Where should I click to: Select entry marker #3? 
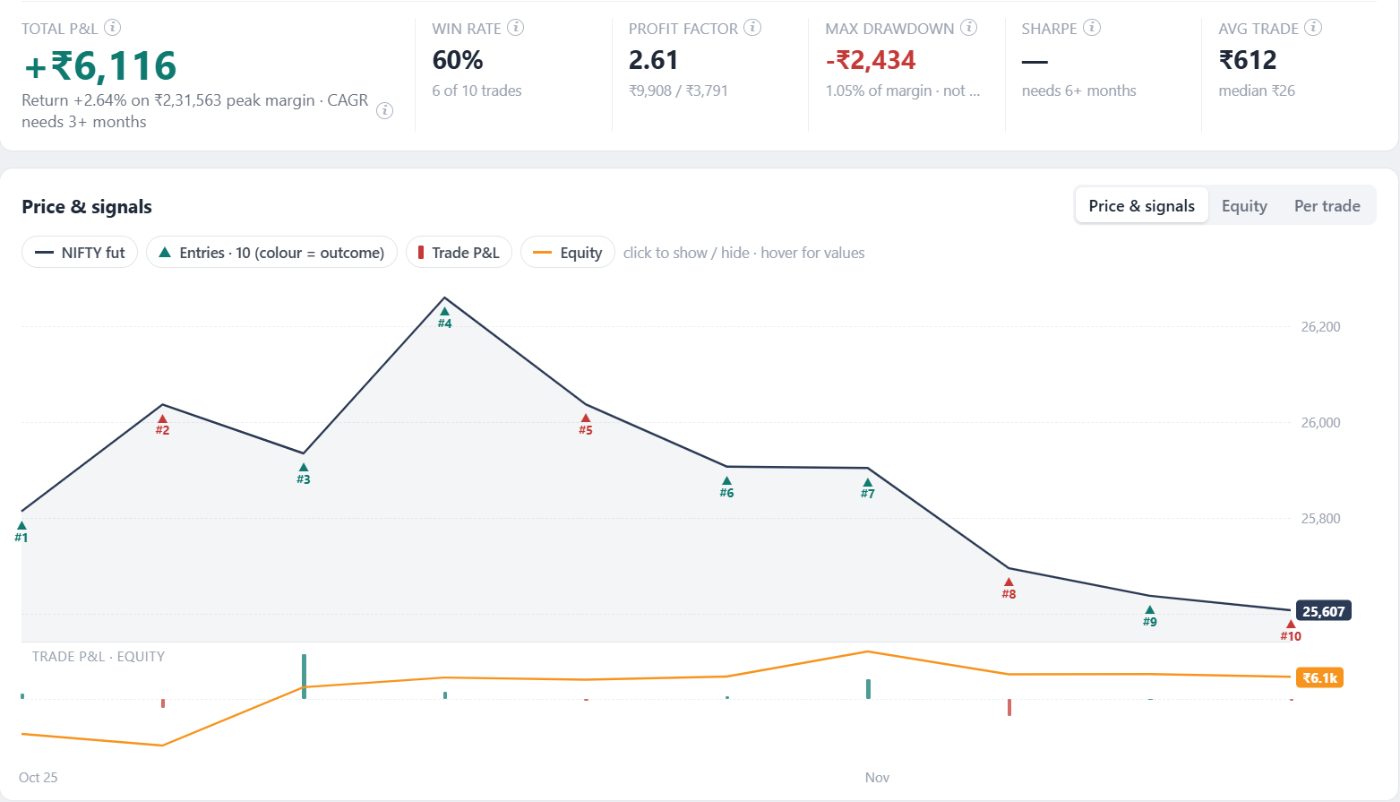click(303, 473)
